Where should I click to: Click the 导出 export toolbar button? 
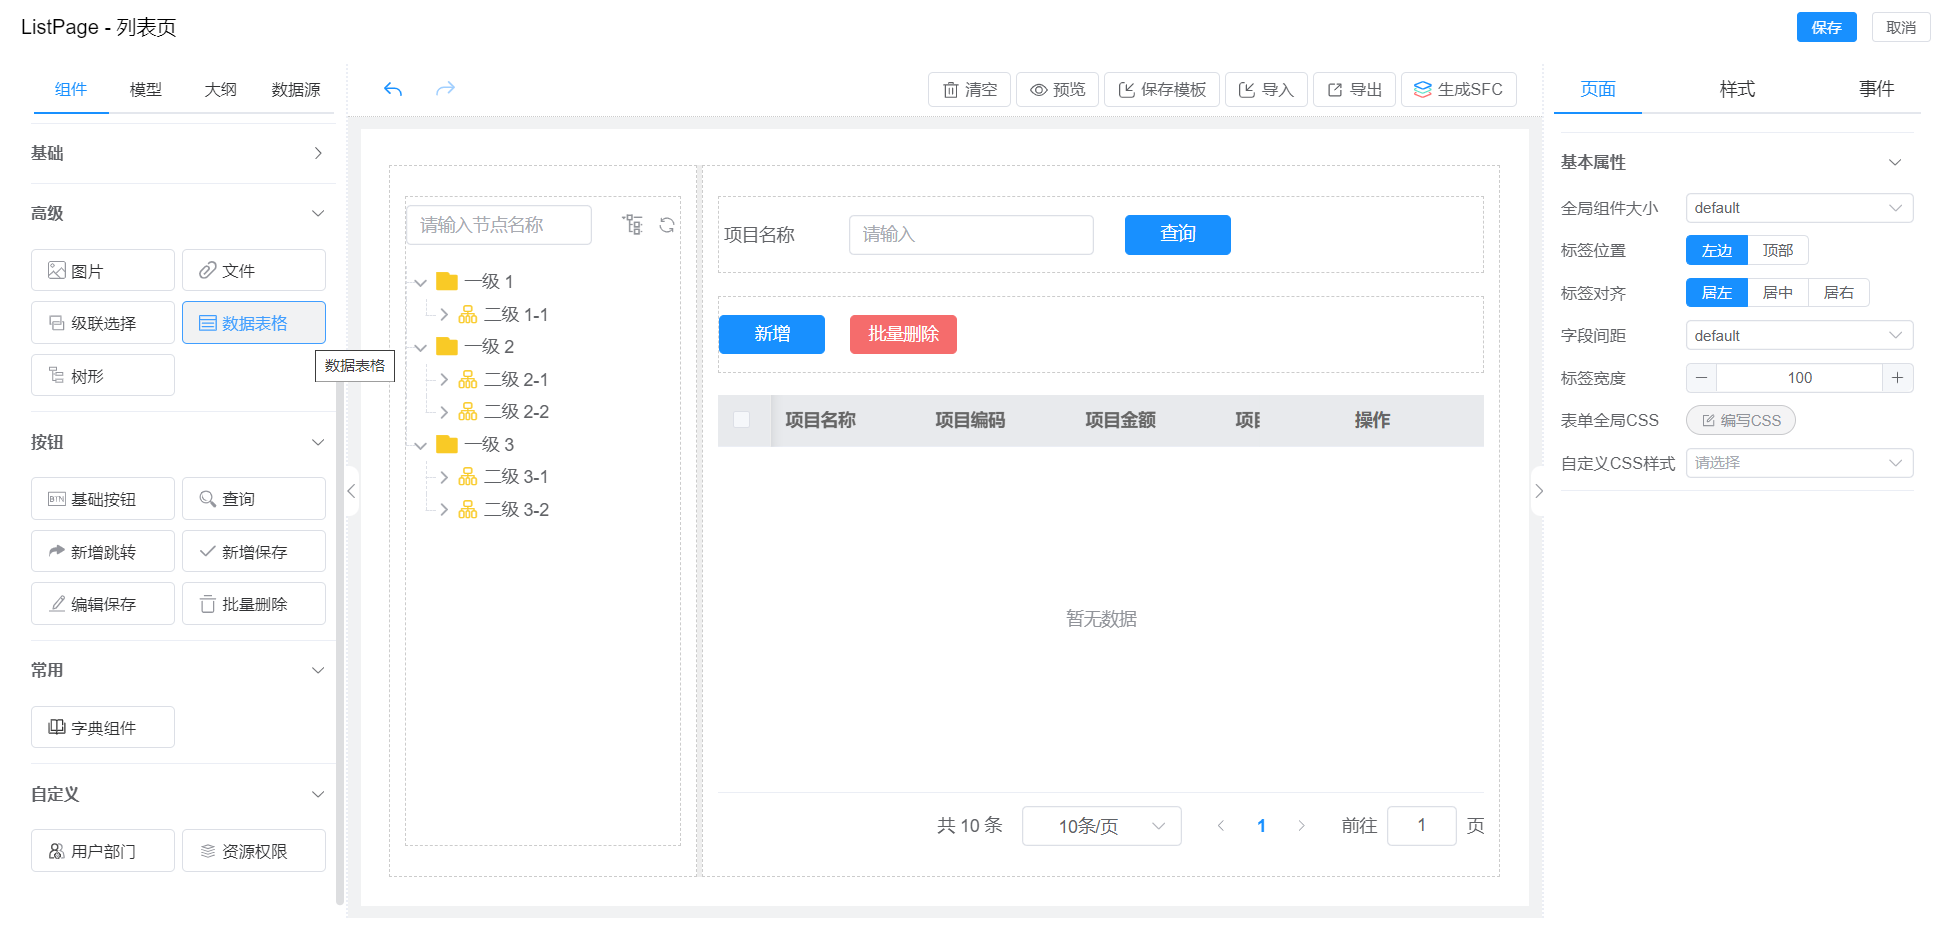(x=1354, y=89)
